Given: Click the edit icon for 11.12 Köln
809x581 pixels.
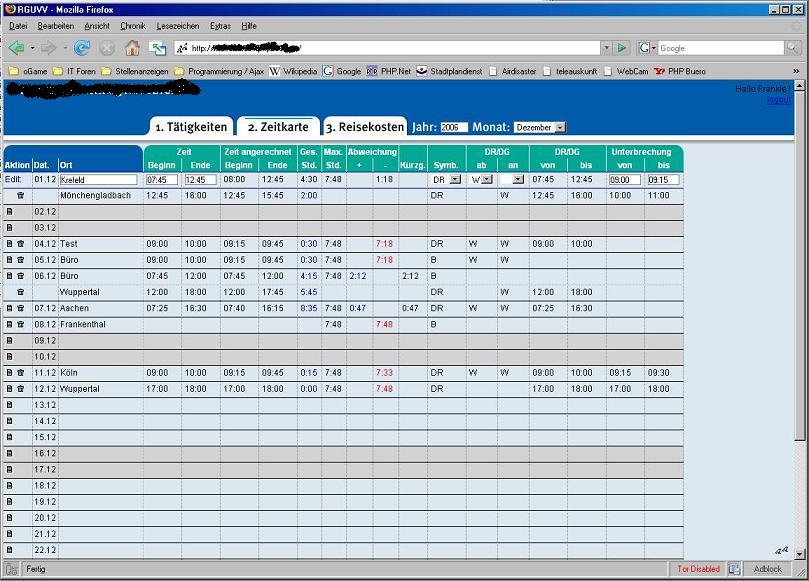Looking at the screenshot, I should click(x=9, y=372).
